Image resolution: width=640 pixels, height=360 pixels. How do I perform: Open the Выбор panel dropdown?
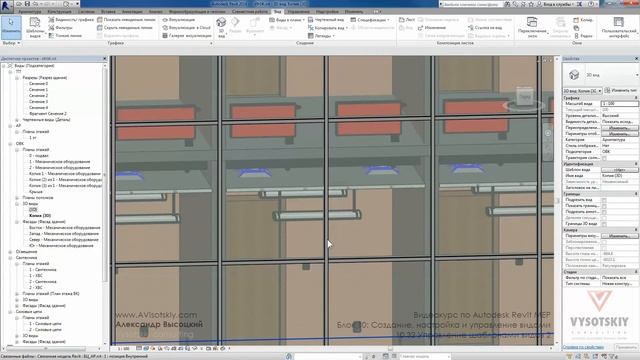(11, 43)
